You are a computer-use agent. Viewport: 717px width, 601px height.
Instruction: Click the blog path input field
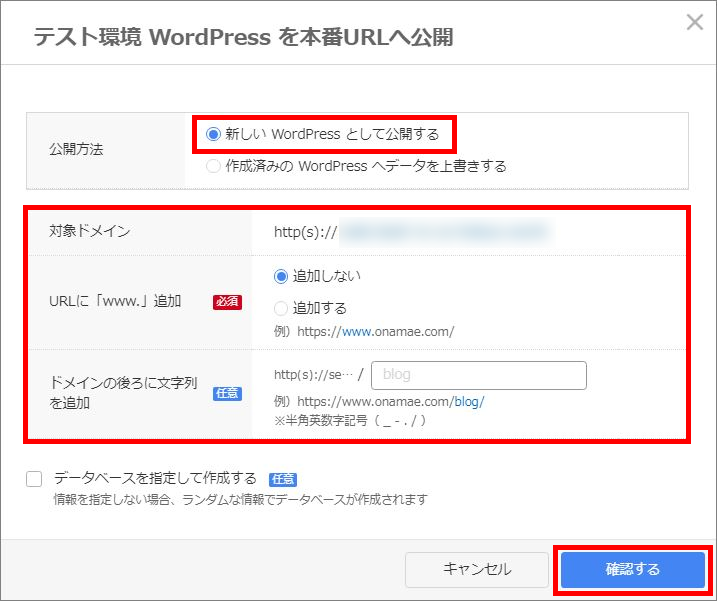(x=479, y=376)
